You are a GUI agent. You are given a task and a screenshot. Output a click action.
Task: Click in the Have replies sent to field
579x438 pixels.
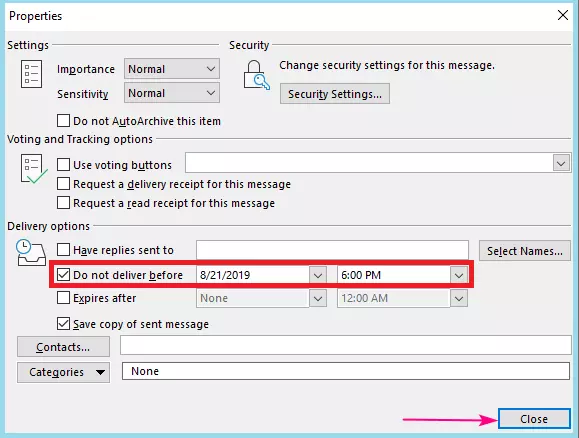[332, 250]
